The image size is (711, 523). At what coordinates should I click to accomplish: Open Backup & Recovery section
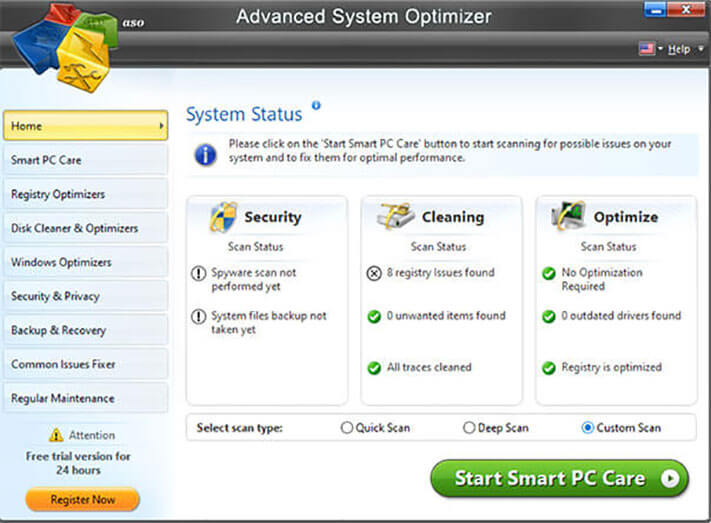click(x=85, y=330)
